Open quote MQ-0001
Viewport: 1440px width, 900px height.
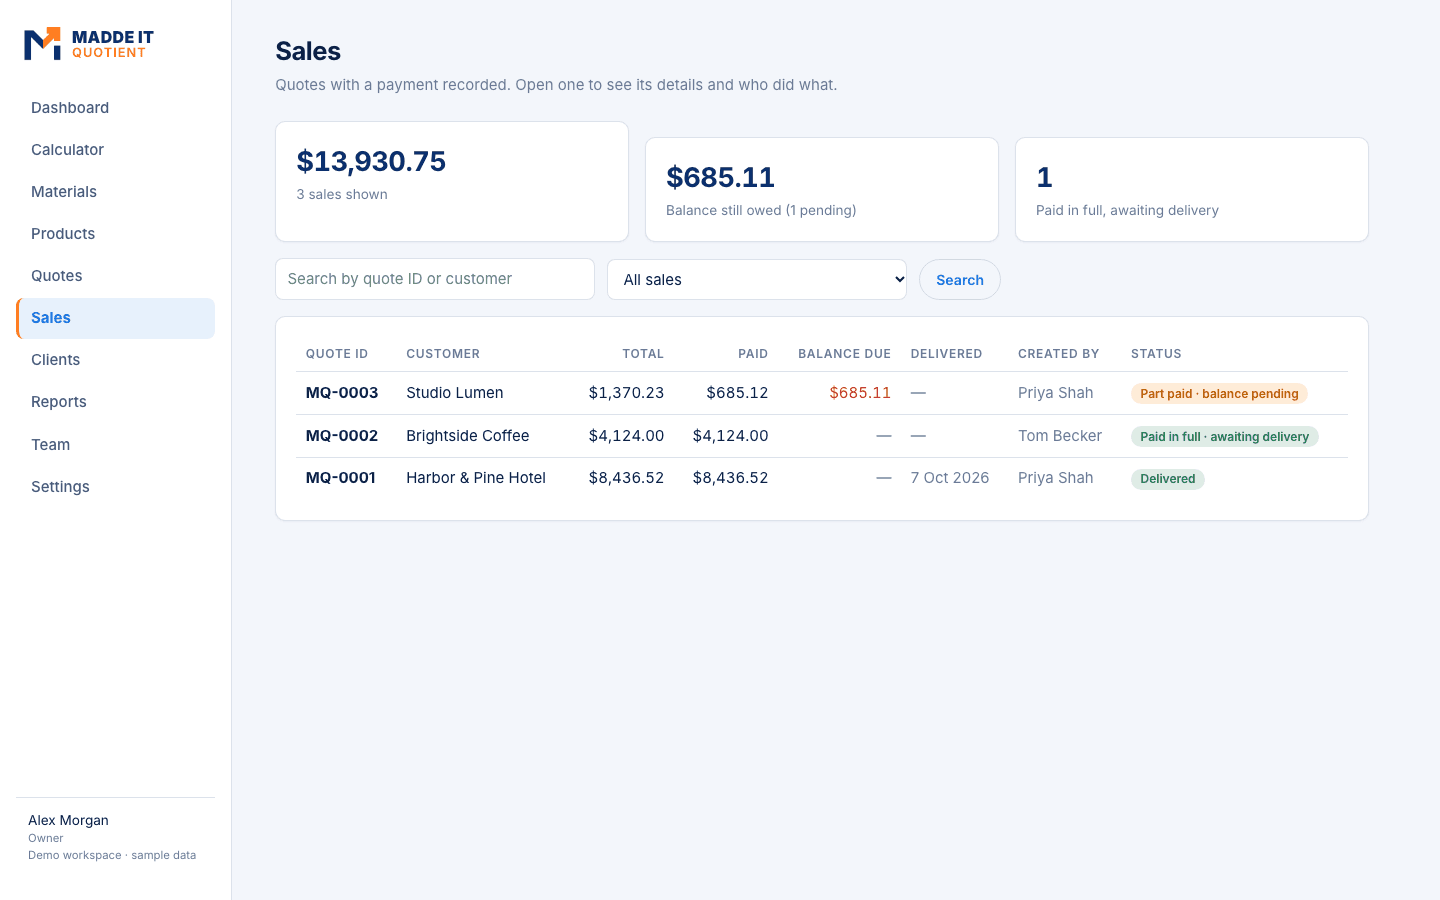[341, 478]
